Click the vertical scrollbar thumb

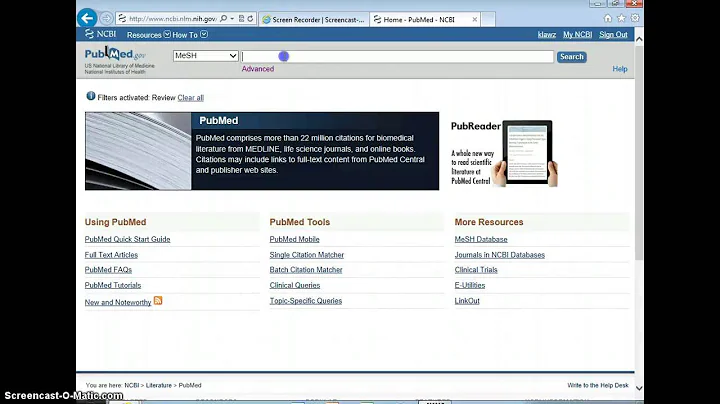click(639, 152)
